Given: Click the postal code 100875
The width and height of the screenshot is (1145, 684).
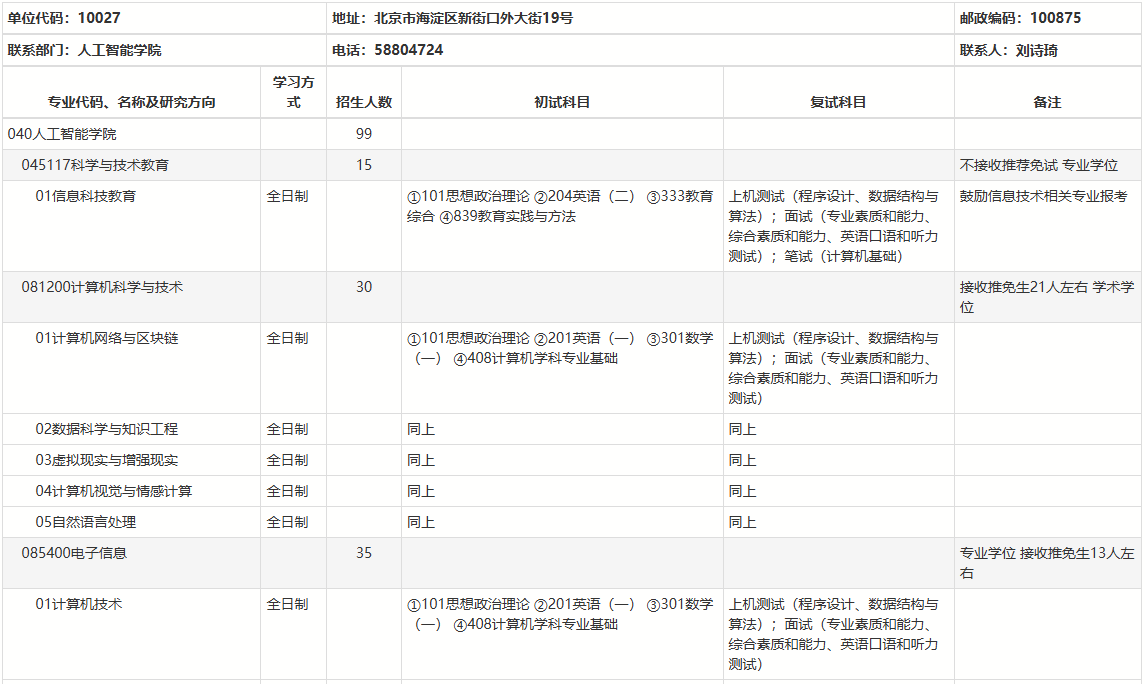Looking at the screenshot, I should point(1055,18).
